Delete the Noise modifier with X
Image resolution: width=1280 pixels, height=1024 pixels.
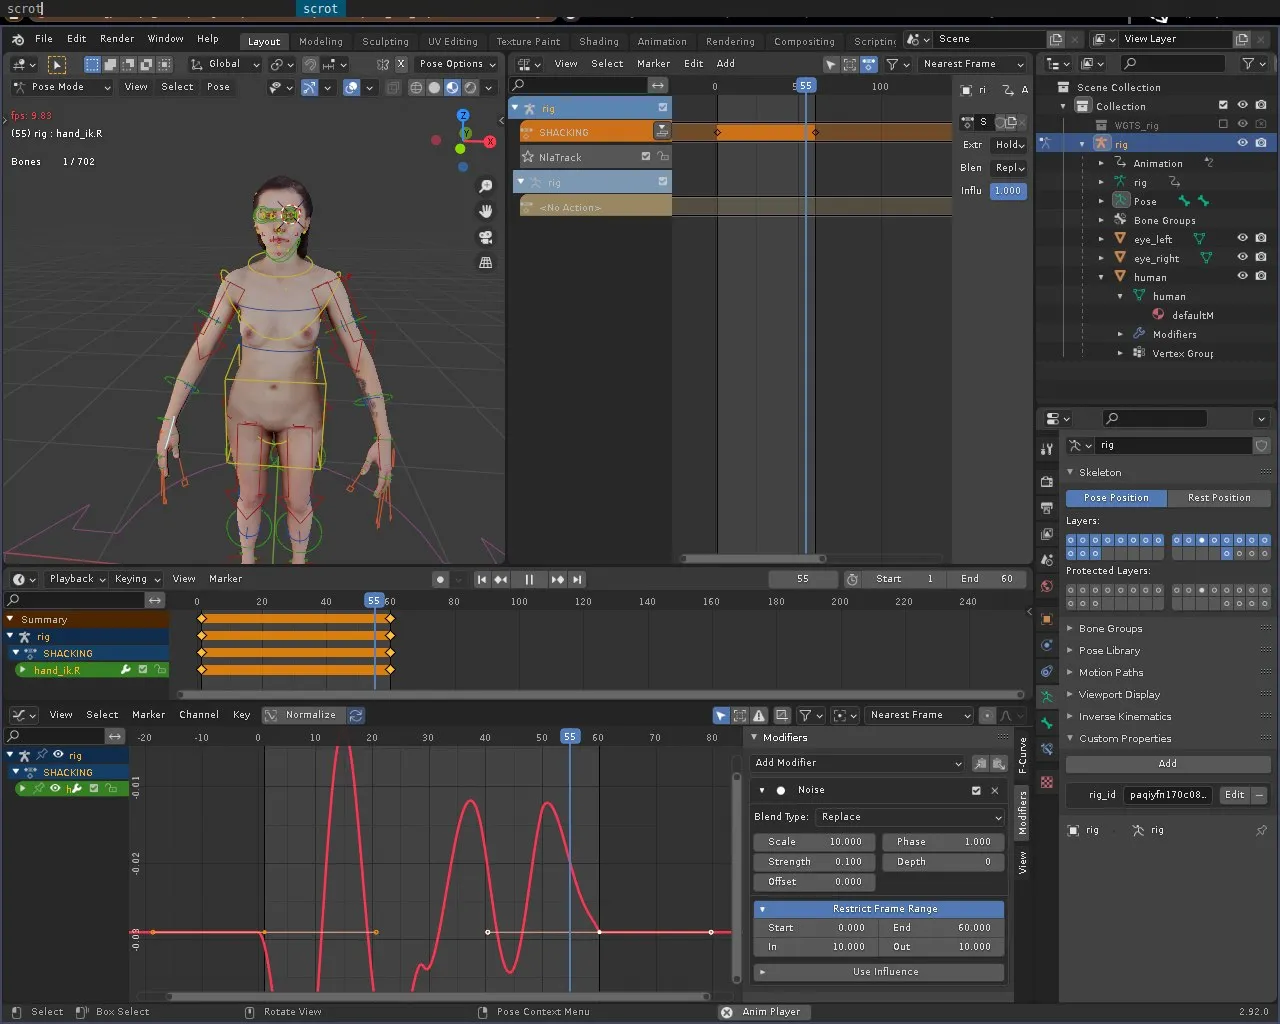tap(995, 790)
